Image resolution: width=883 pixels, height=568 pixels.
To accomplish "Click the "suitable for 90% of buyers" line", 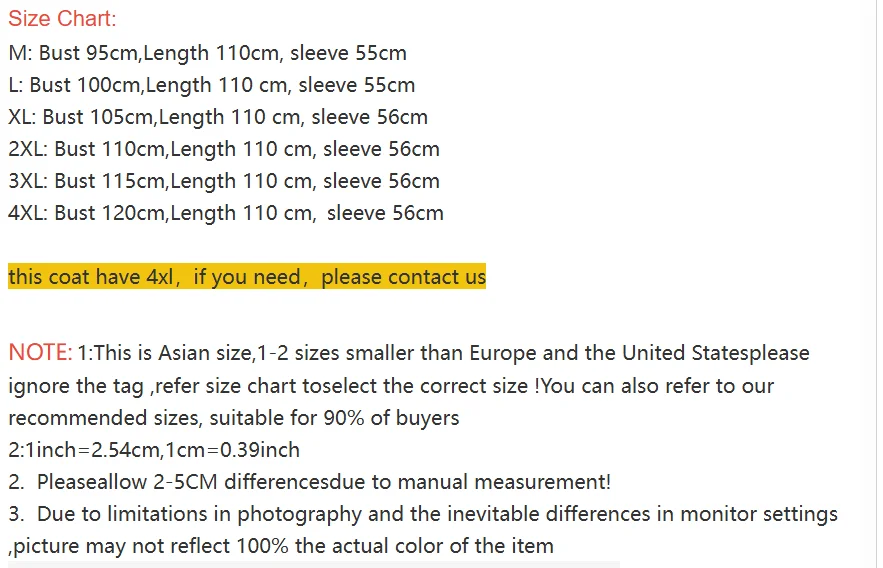I will click(233, 417).
